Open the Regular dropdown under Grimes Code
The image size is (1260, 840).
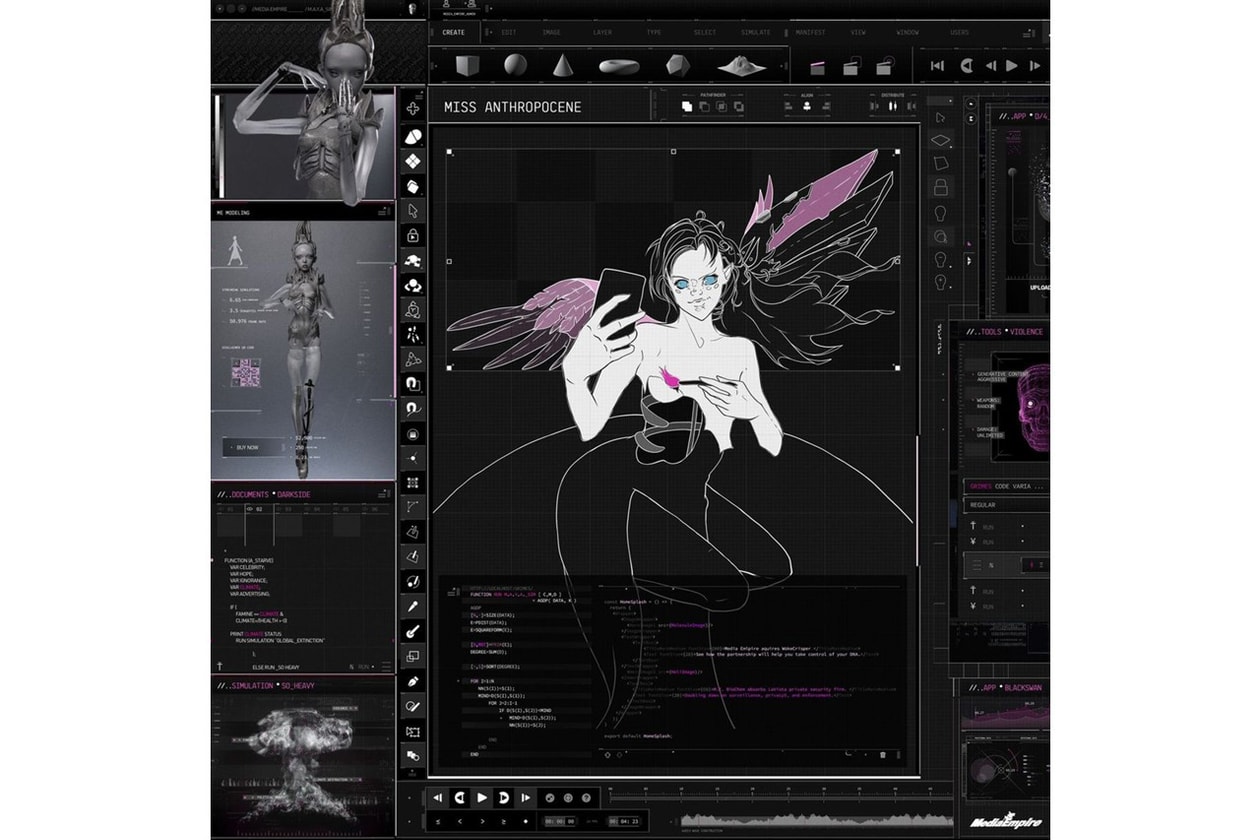coord(1005,505)
